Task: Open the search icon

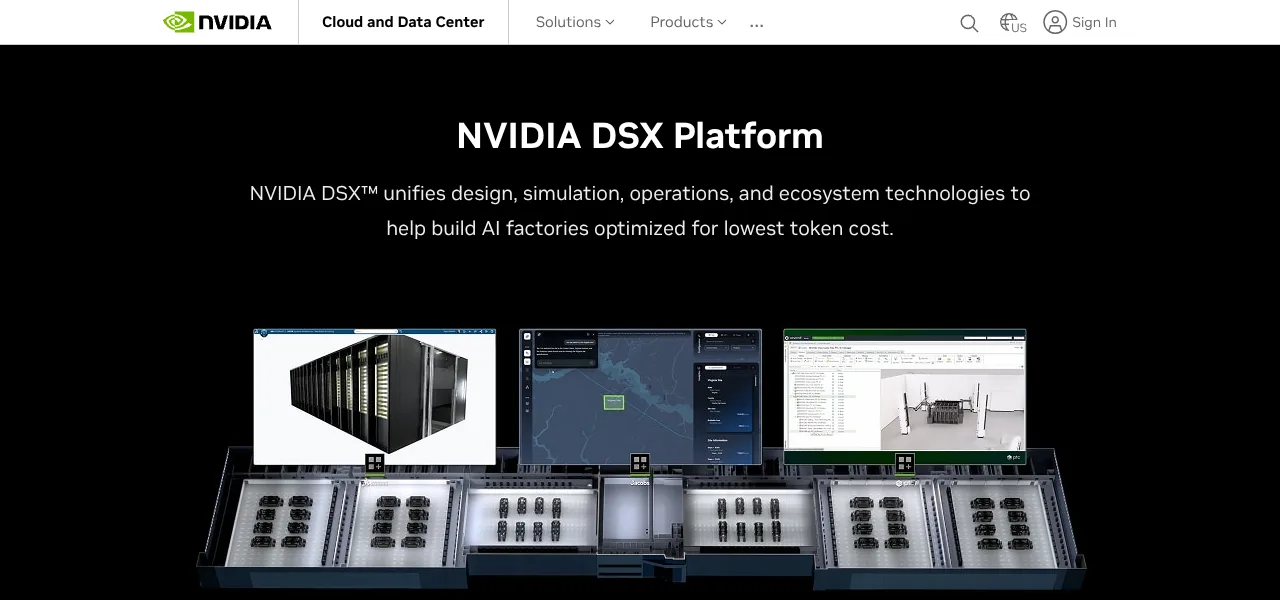Action: click(x=969, y=23)
